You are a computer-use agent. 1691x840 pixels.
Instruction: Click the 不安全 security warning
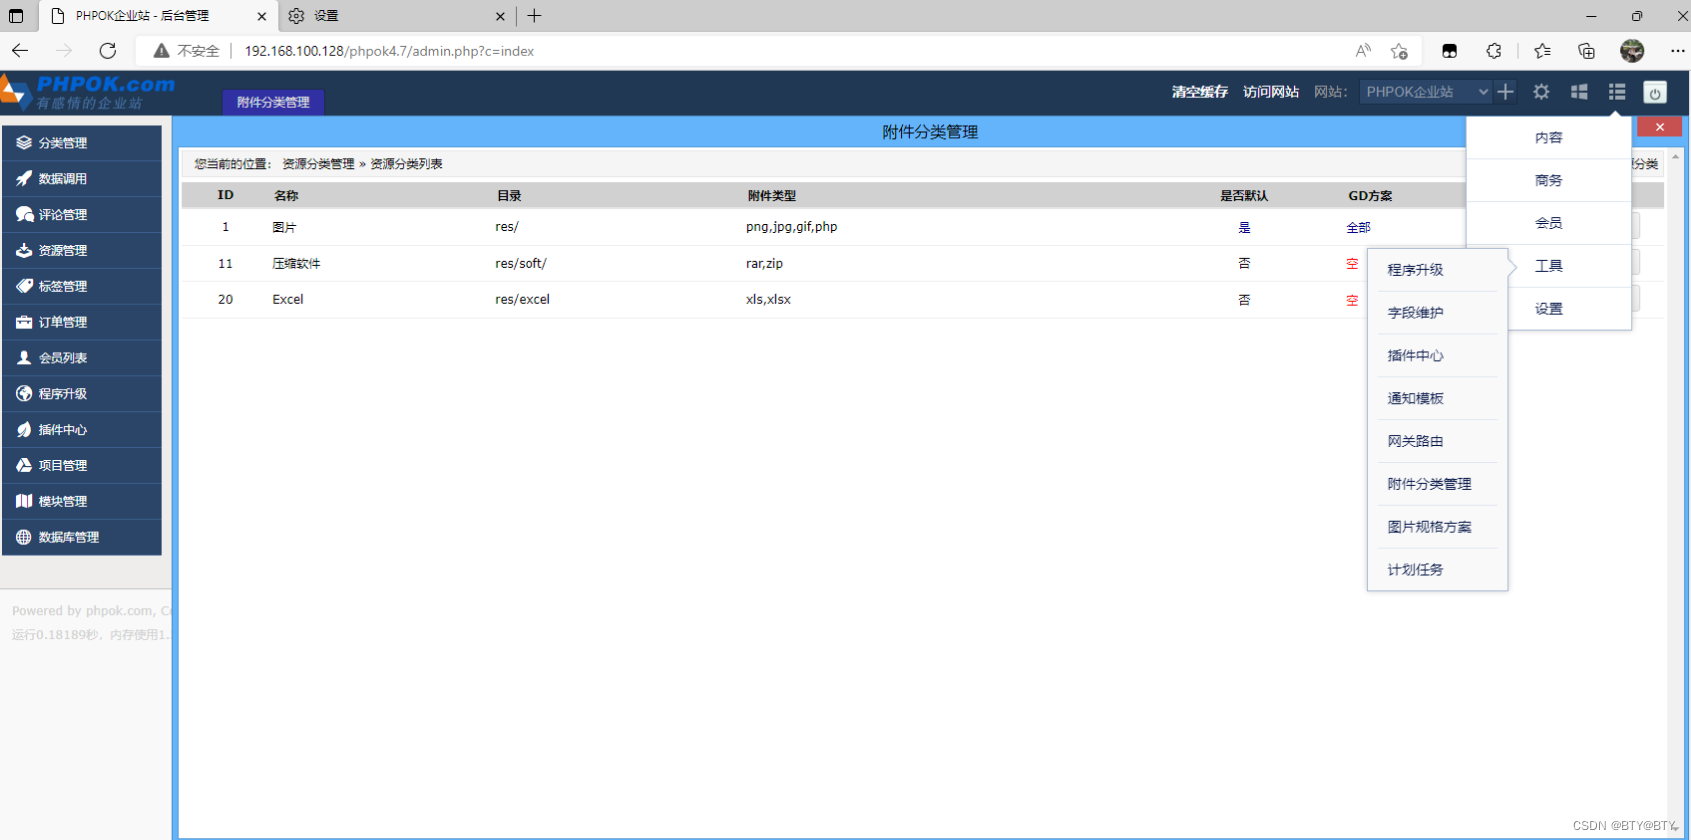coord(187,51)
